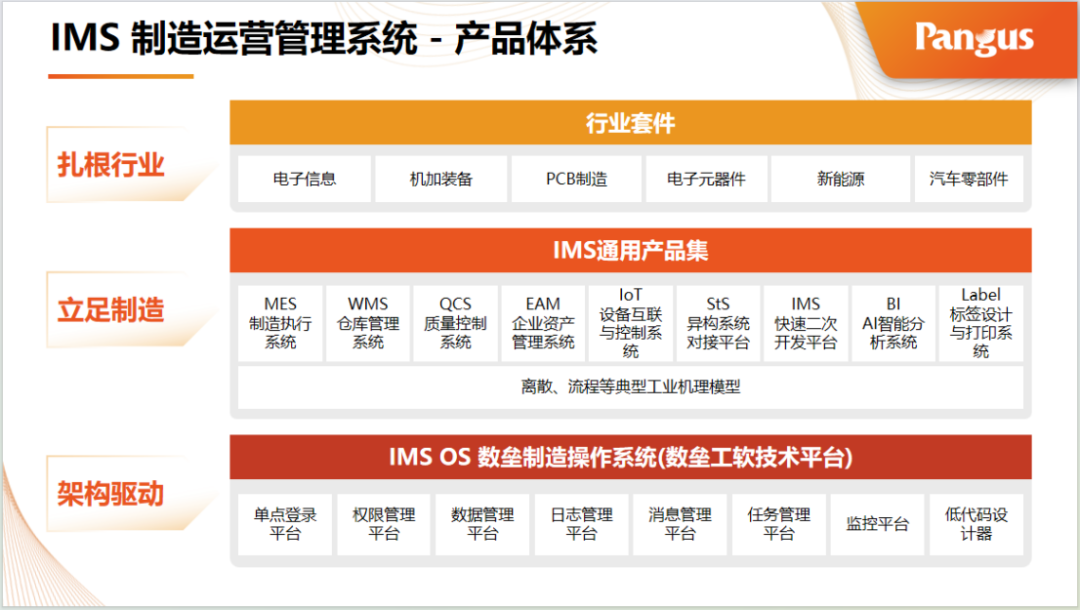
Task: Select the IMS 快速二次开发平台 box
Action: (805, 324)
